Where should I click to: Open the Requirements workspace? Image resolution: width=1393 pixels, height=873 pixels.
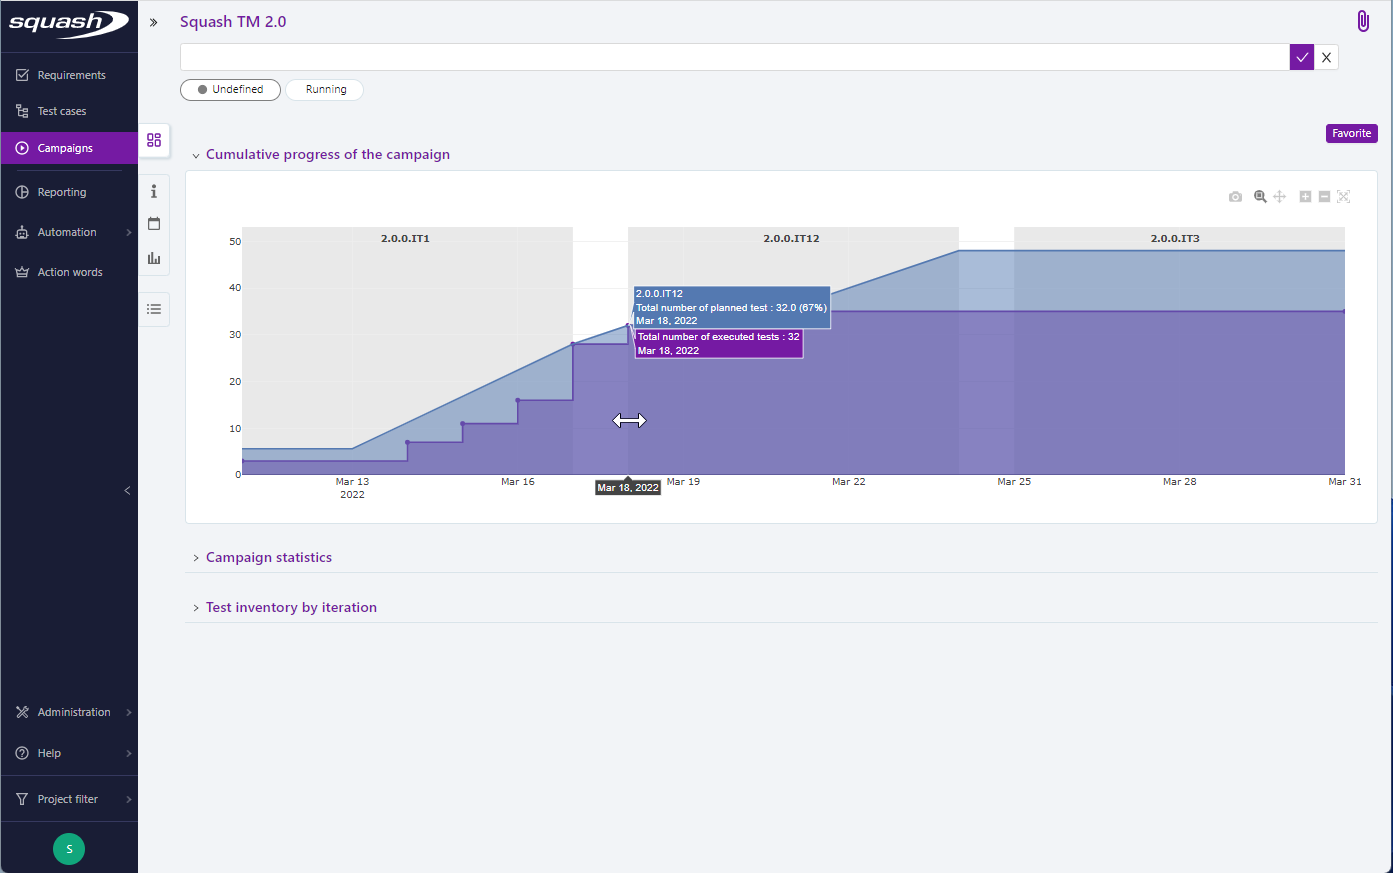coord(62,74)
